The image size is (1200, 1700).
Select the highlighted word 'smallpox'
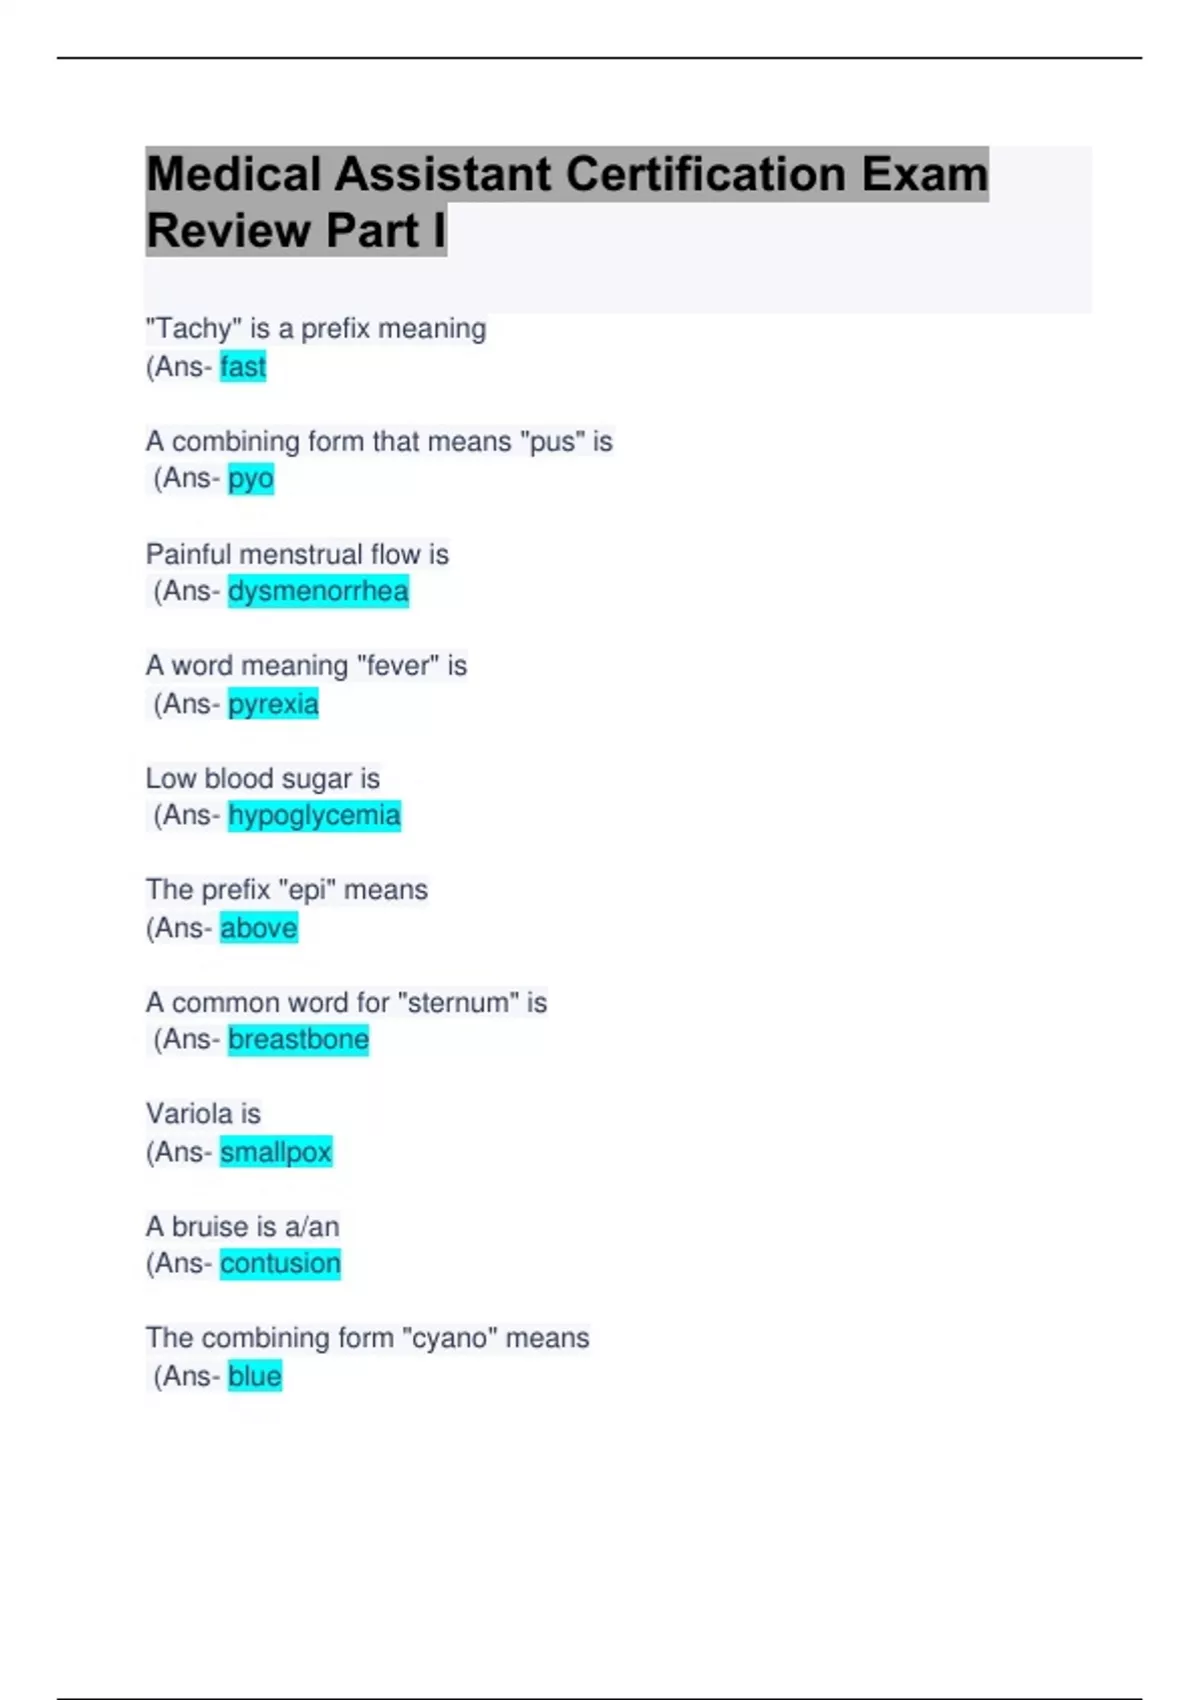[276, 1152]
